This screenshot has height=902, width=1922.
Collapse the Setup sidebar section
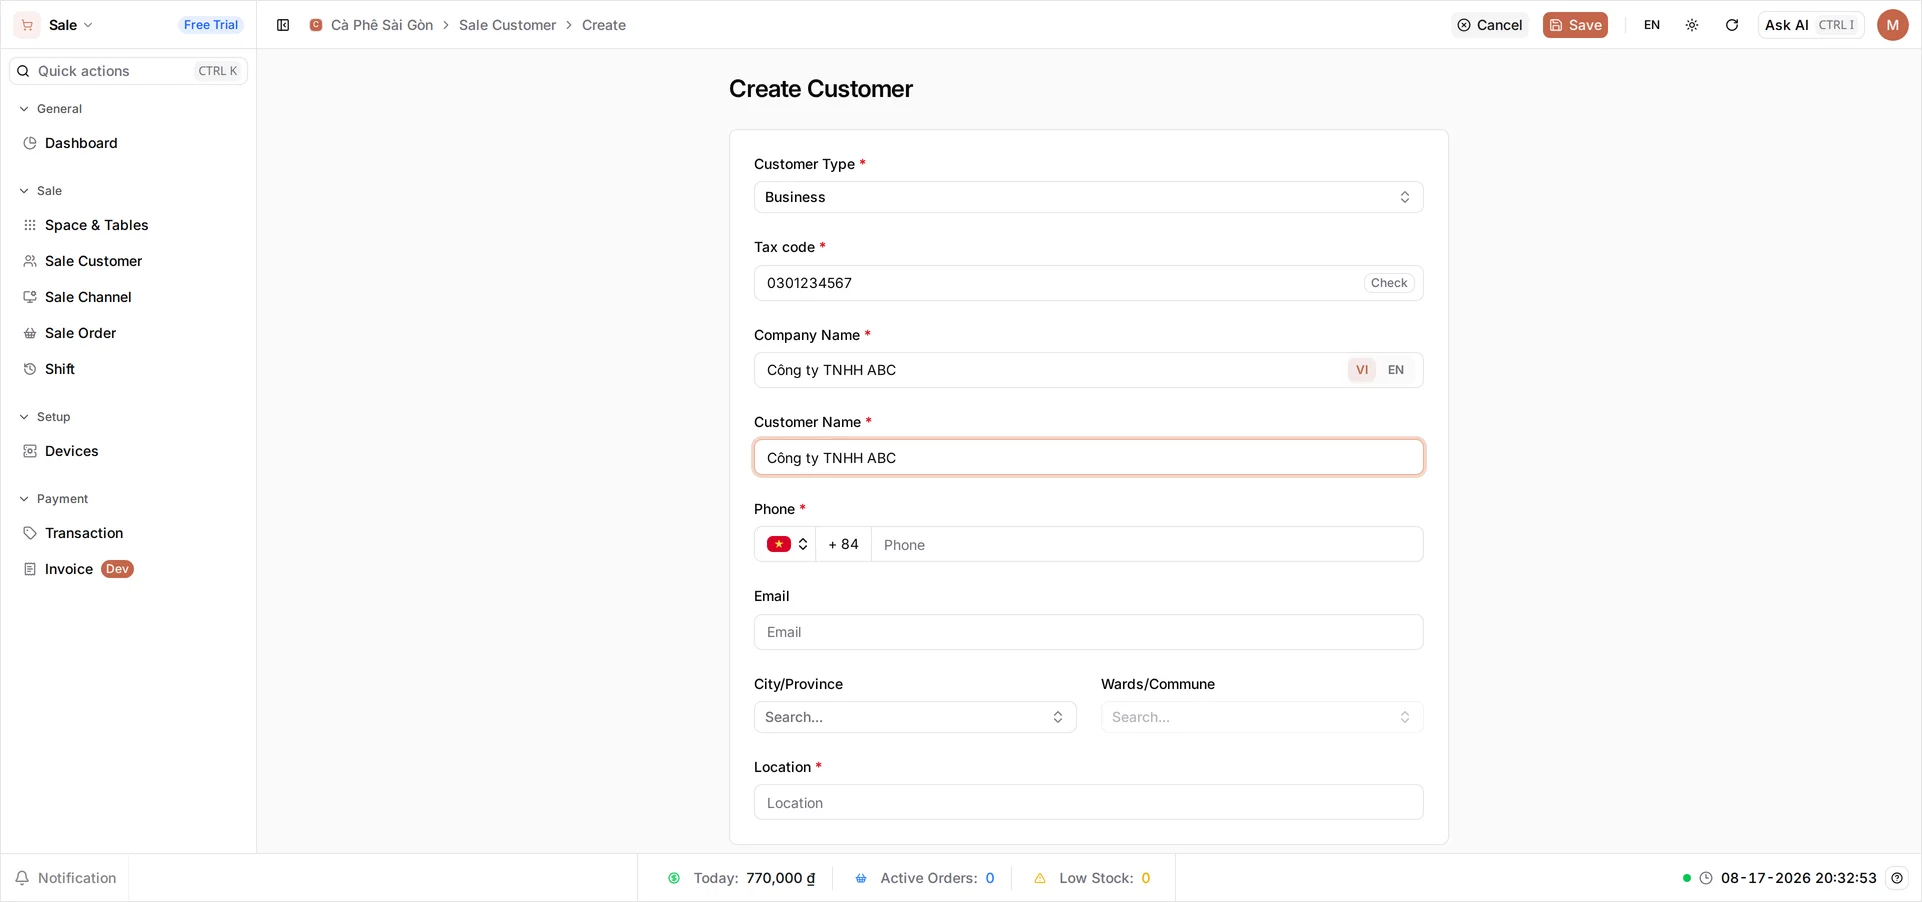point(44,417)
